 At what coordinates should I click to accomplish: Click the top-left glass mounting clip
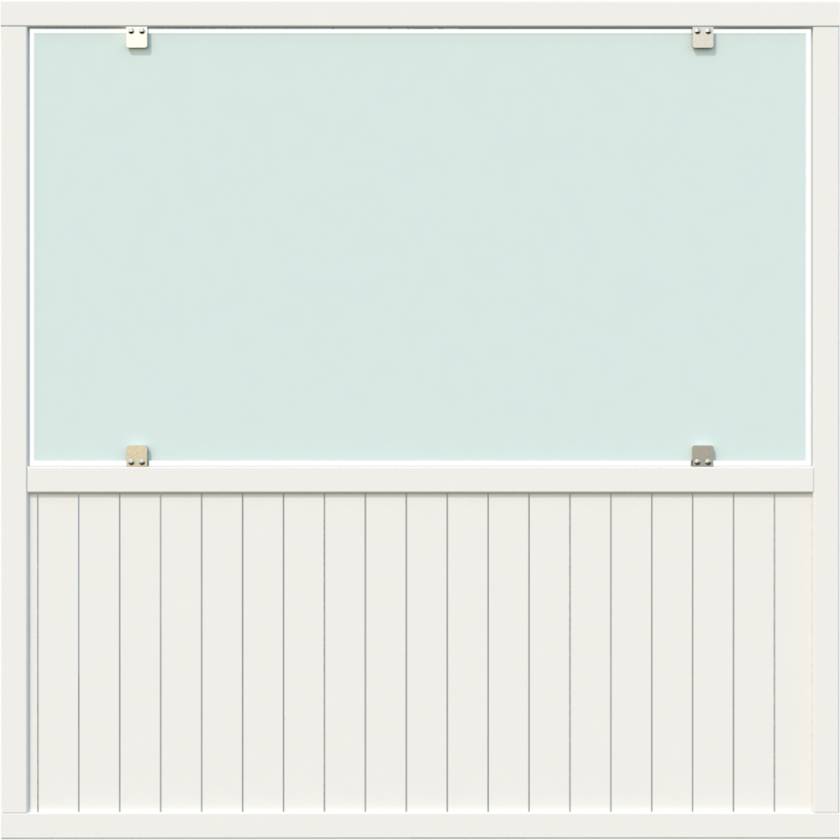[x=137, y=39]
